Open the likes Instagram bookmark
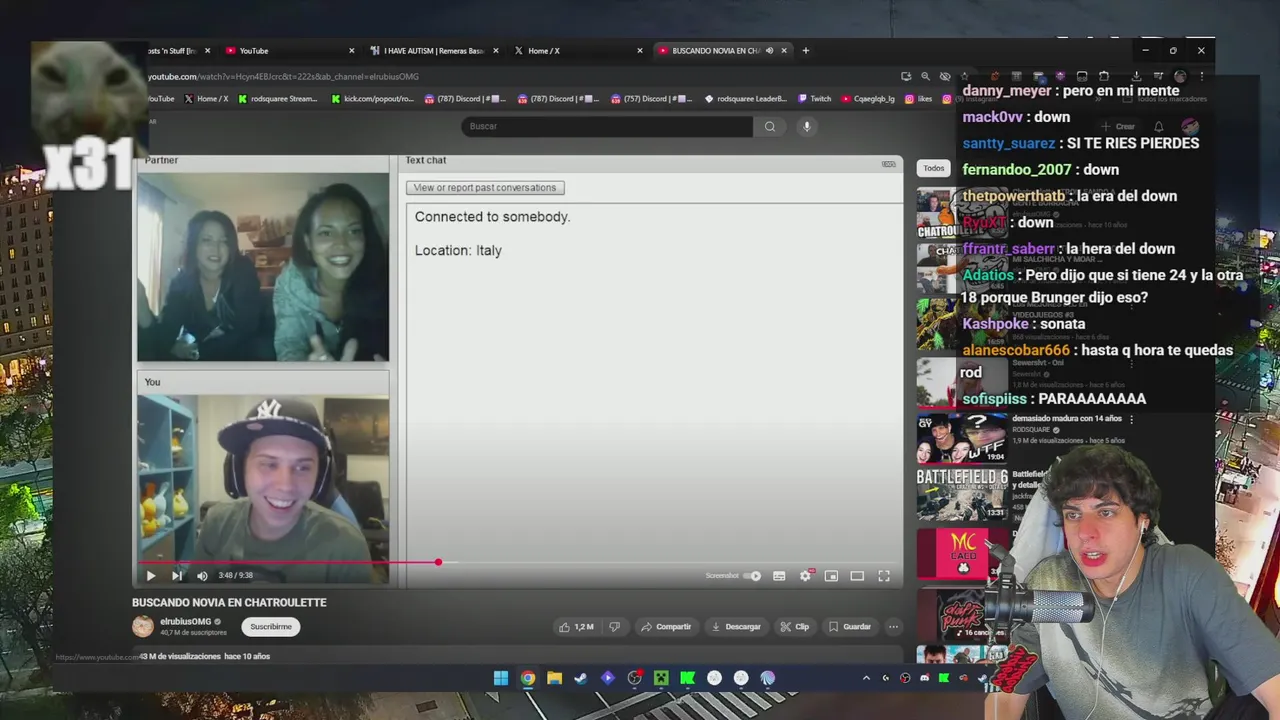 (x=918, y=99)
